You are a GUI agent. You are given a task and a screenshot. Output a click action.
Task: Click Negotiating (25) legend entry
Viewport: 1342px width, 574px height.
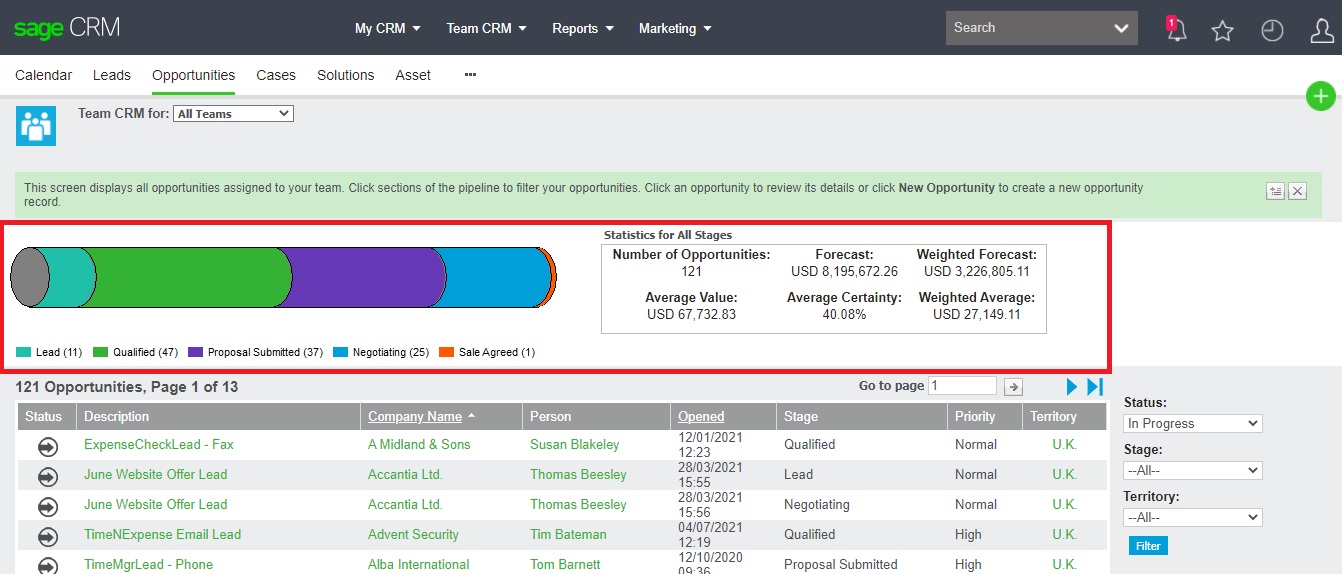pos(381,352)
